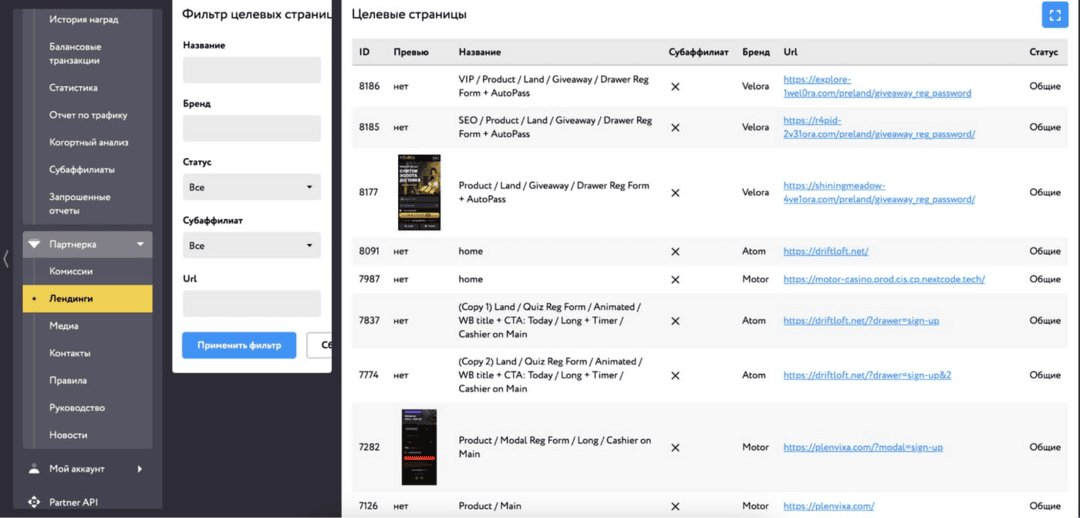Click the Субаффилиат X mark in row 7774
1080x518 pixels.
coord(675,375)
